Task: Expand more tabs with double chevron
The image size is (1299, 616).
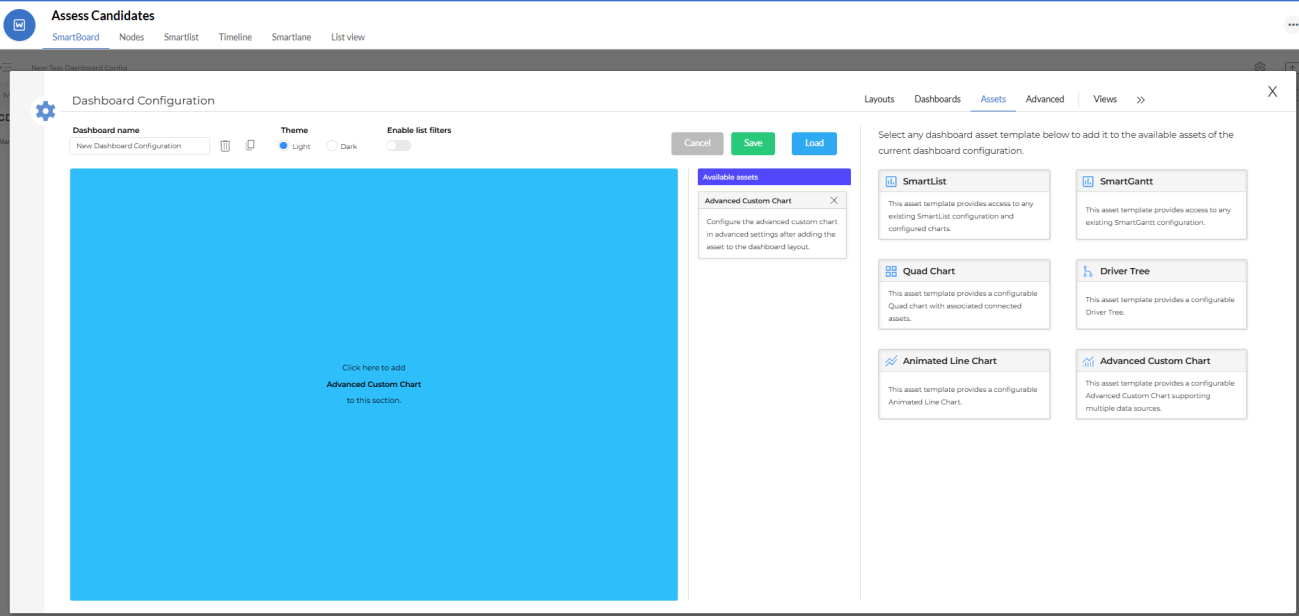Action: (1141, 100)
